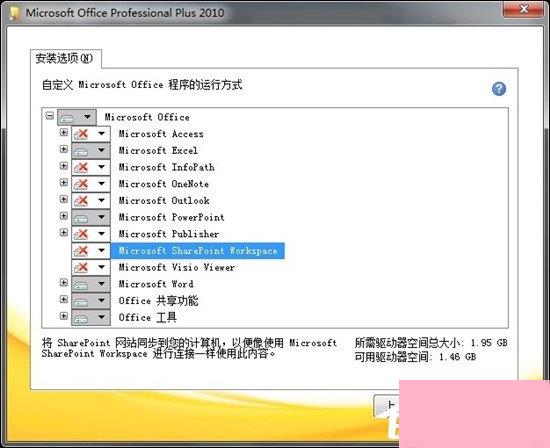The height and width of the screenshot is (448, 550).
Task: Open install-state dropdown for Microsoft Office root
Action: (77, 117)
